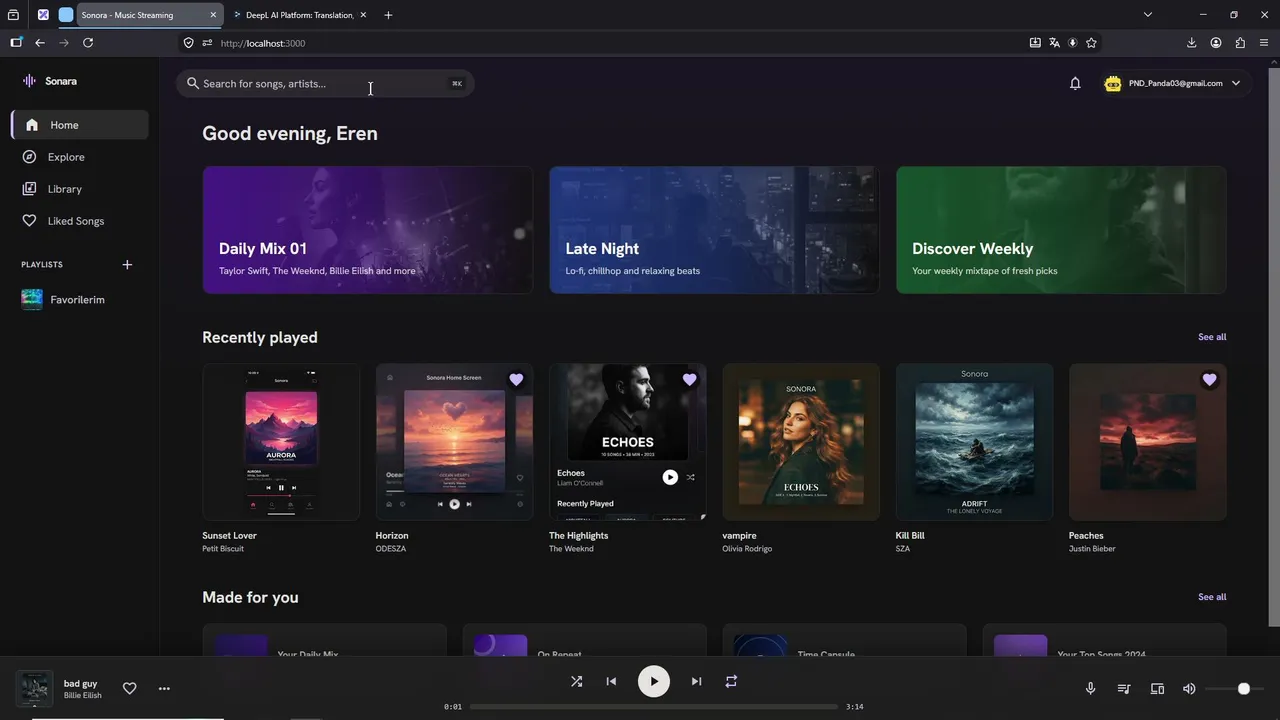Skip to previous track
Image resolution: width=1280 pixels, height=720 pixels.
(611, 681)
